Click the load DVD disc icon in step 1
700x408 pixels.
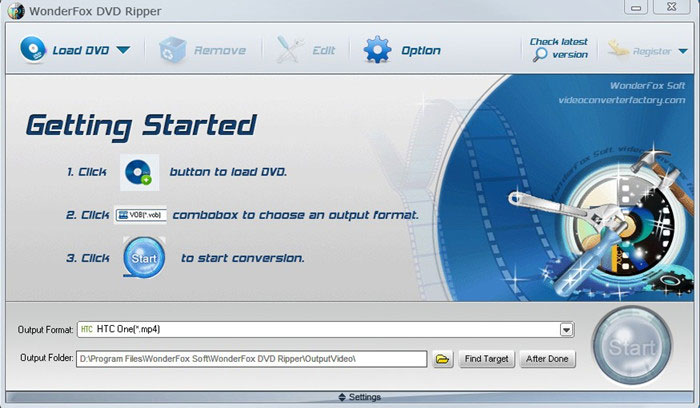(x=139, y=172)
